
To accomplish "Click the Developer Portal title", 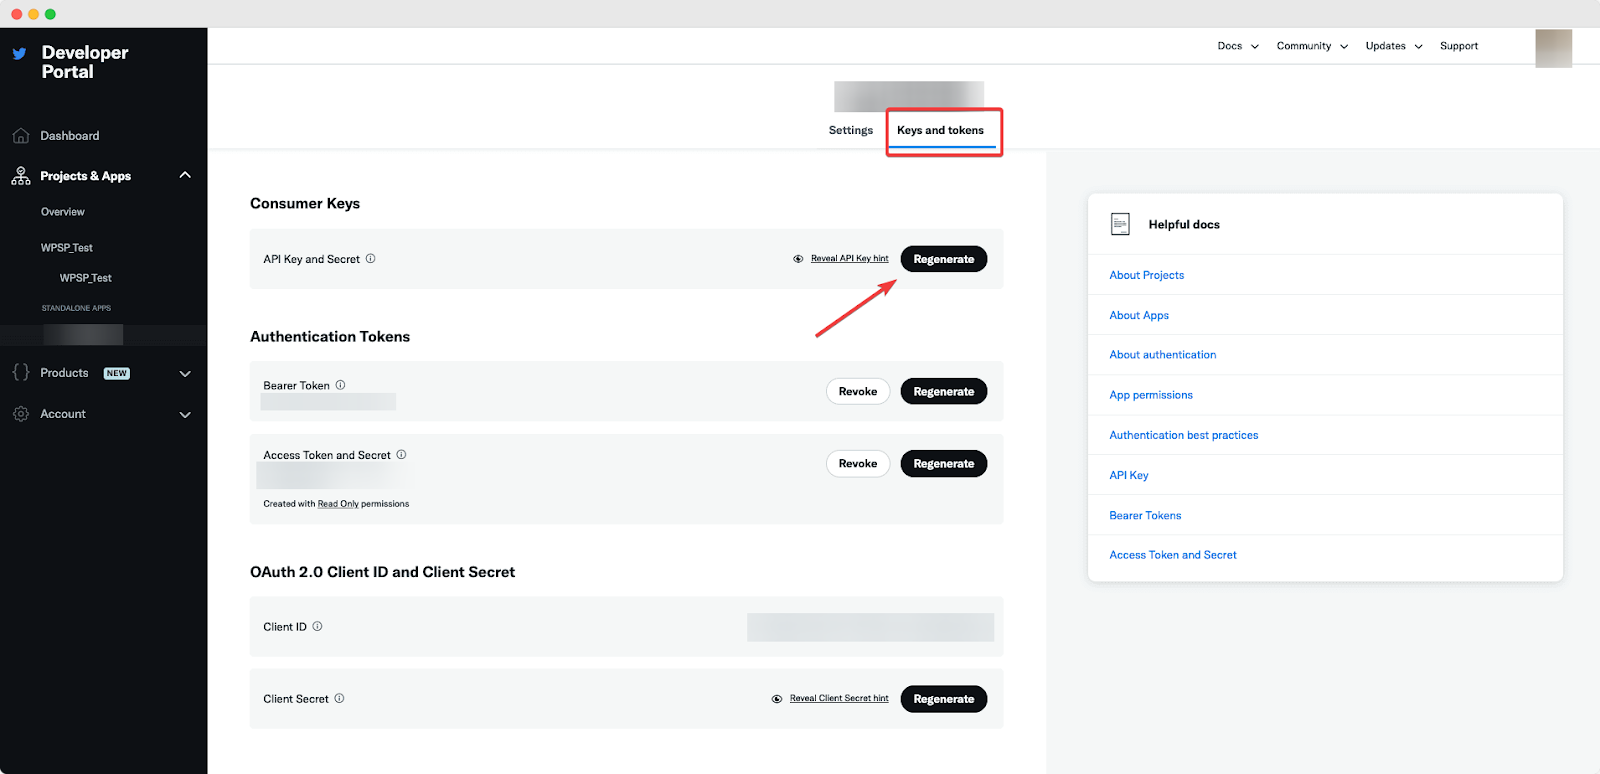I will click(85, 62).
